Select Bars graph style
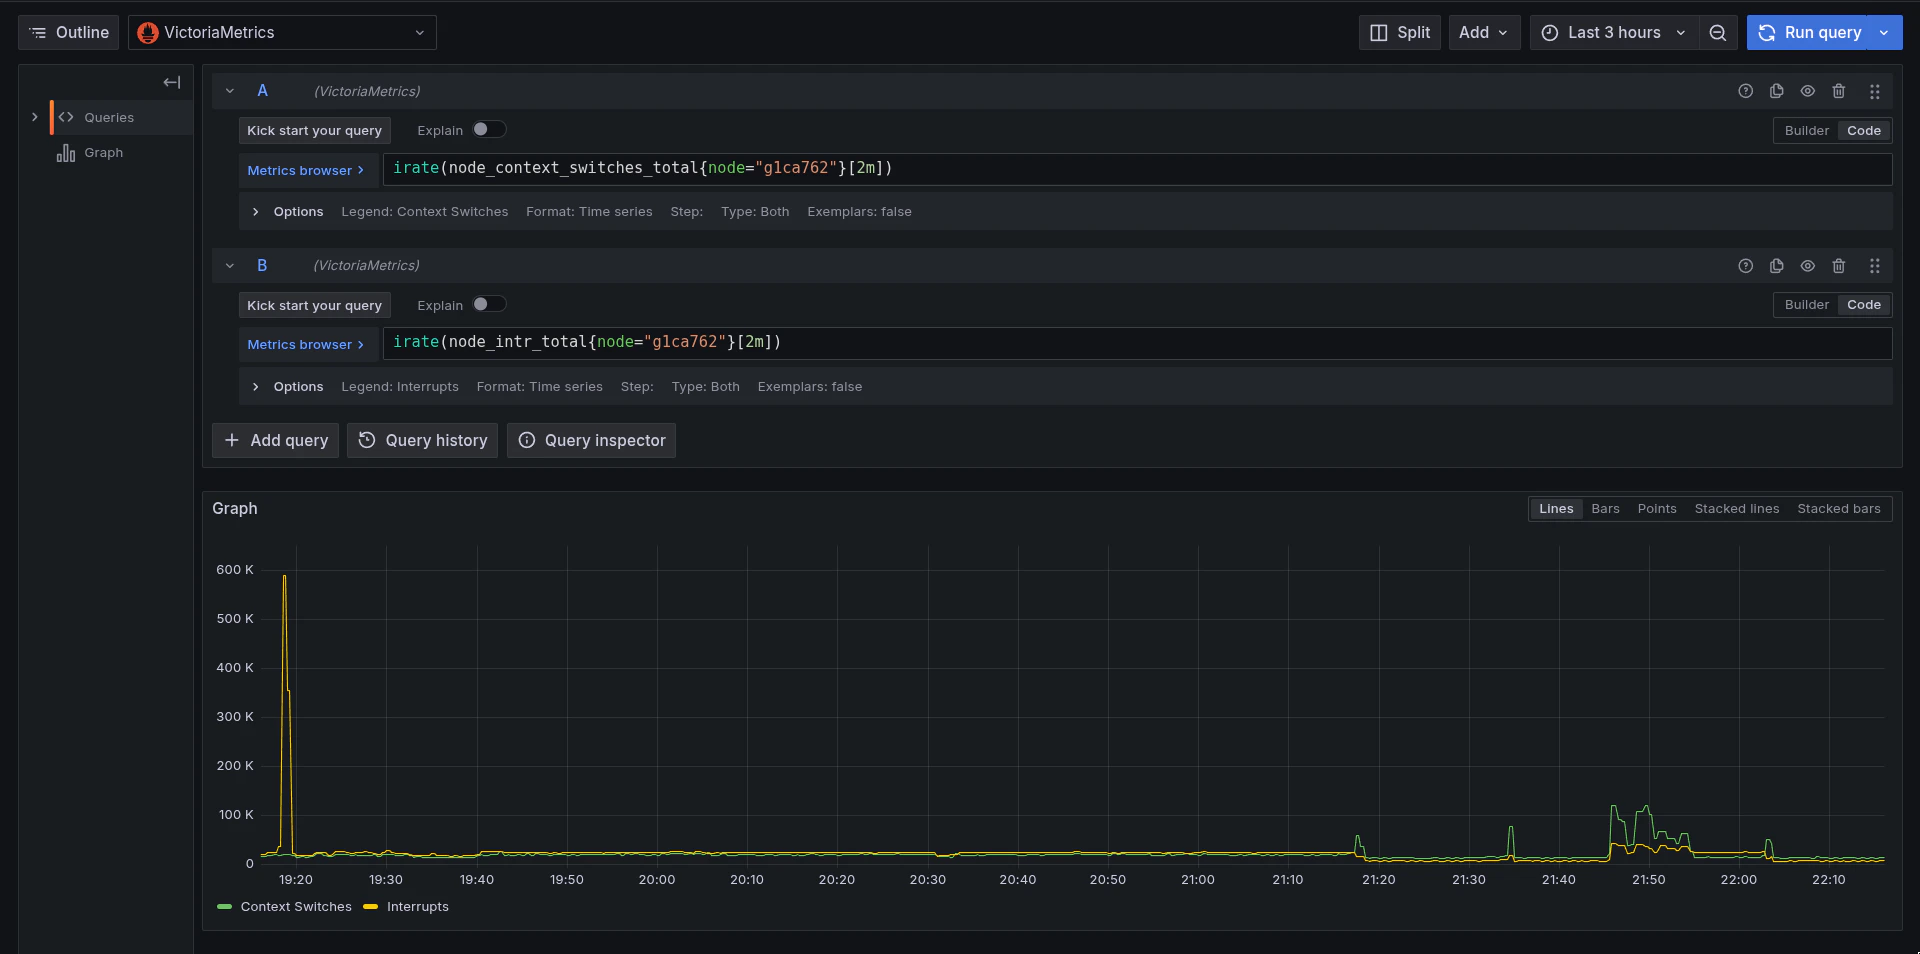 click(1605, 508)
